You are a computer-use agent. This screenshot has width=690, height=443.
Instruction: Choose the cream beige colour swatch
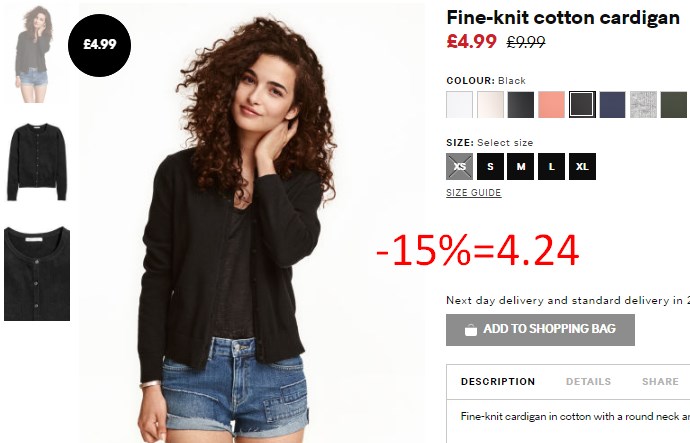pyautogui.click(x=490, y=105)
